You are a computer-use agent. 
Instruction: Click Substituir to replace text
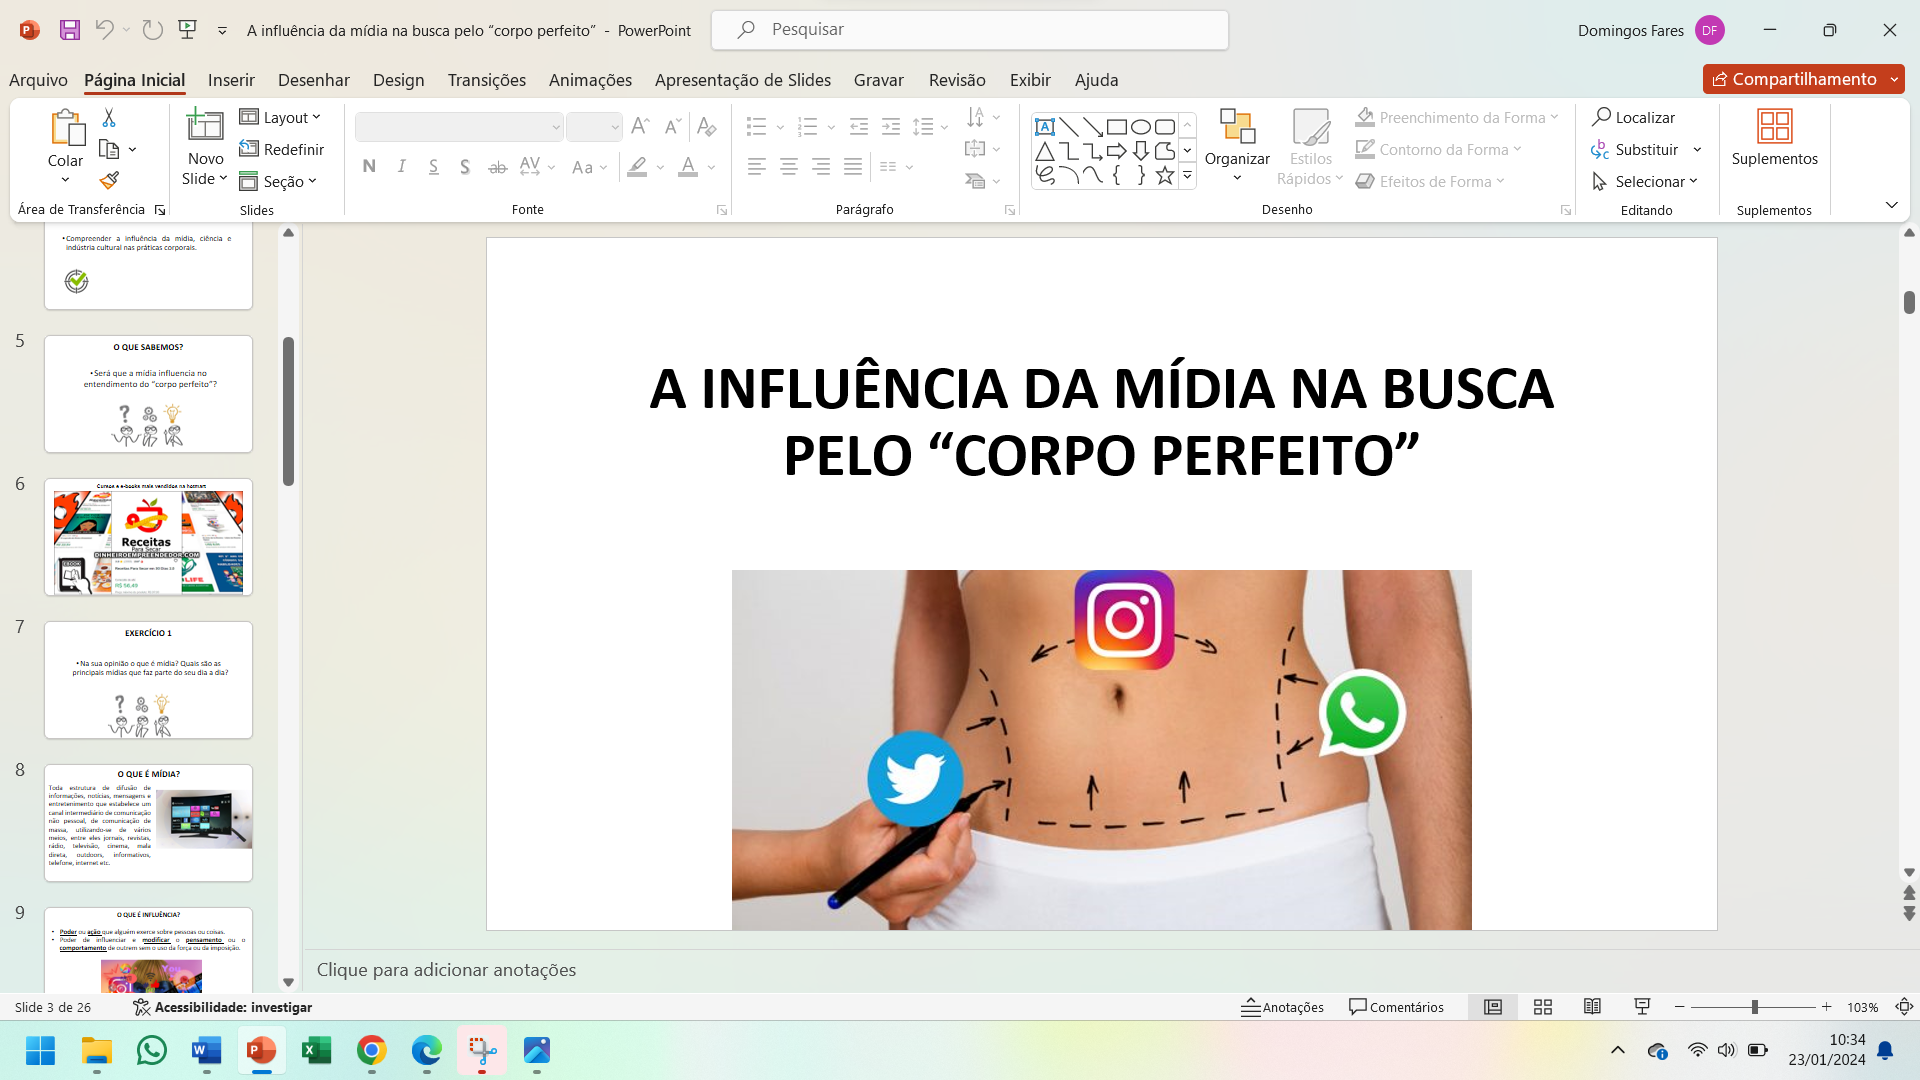[x=1635, y=149]
